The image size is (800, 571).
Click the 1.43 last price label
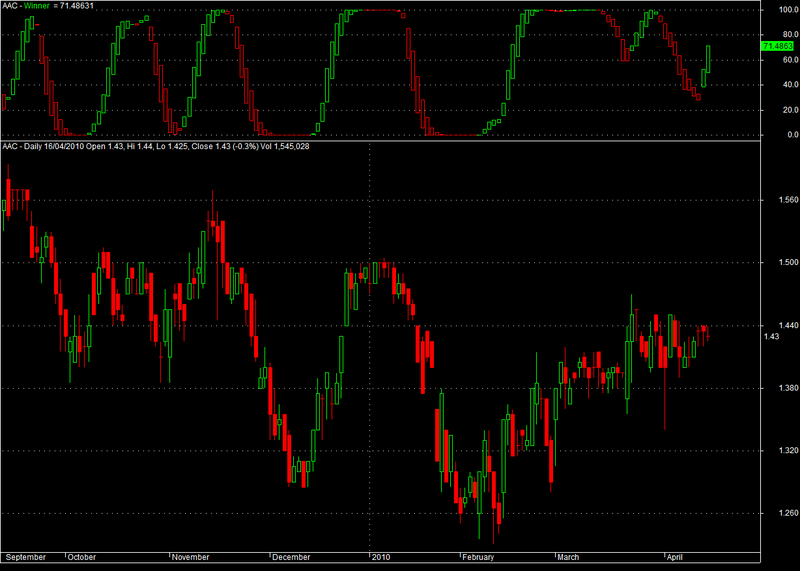click(x=771, y=336)
